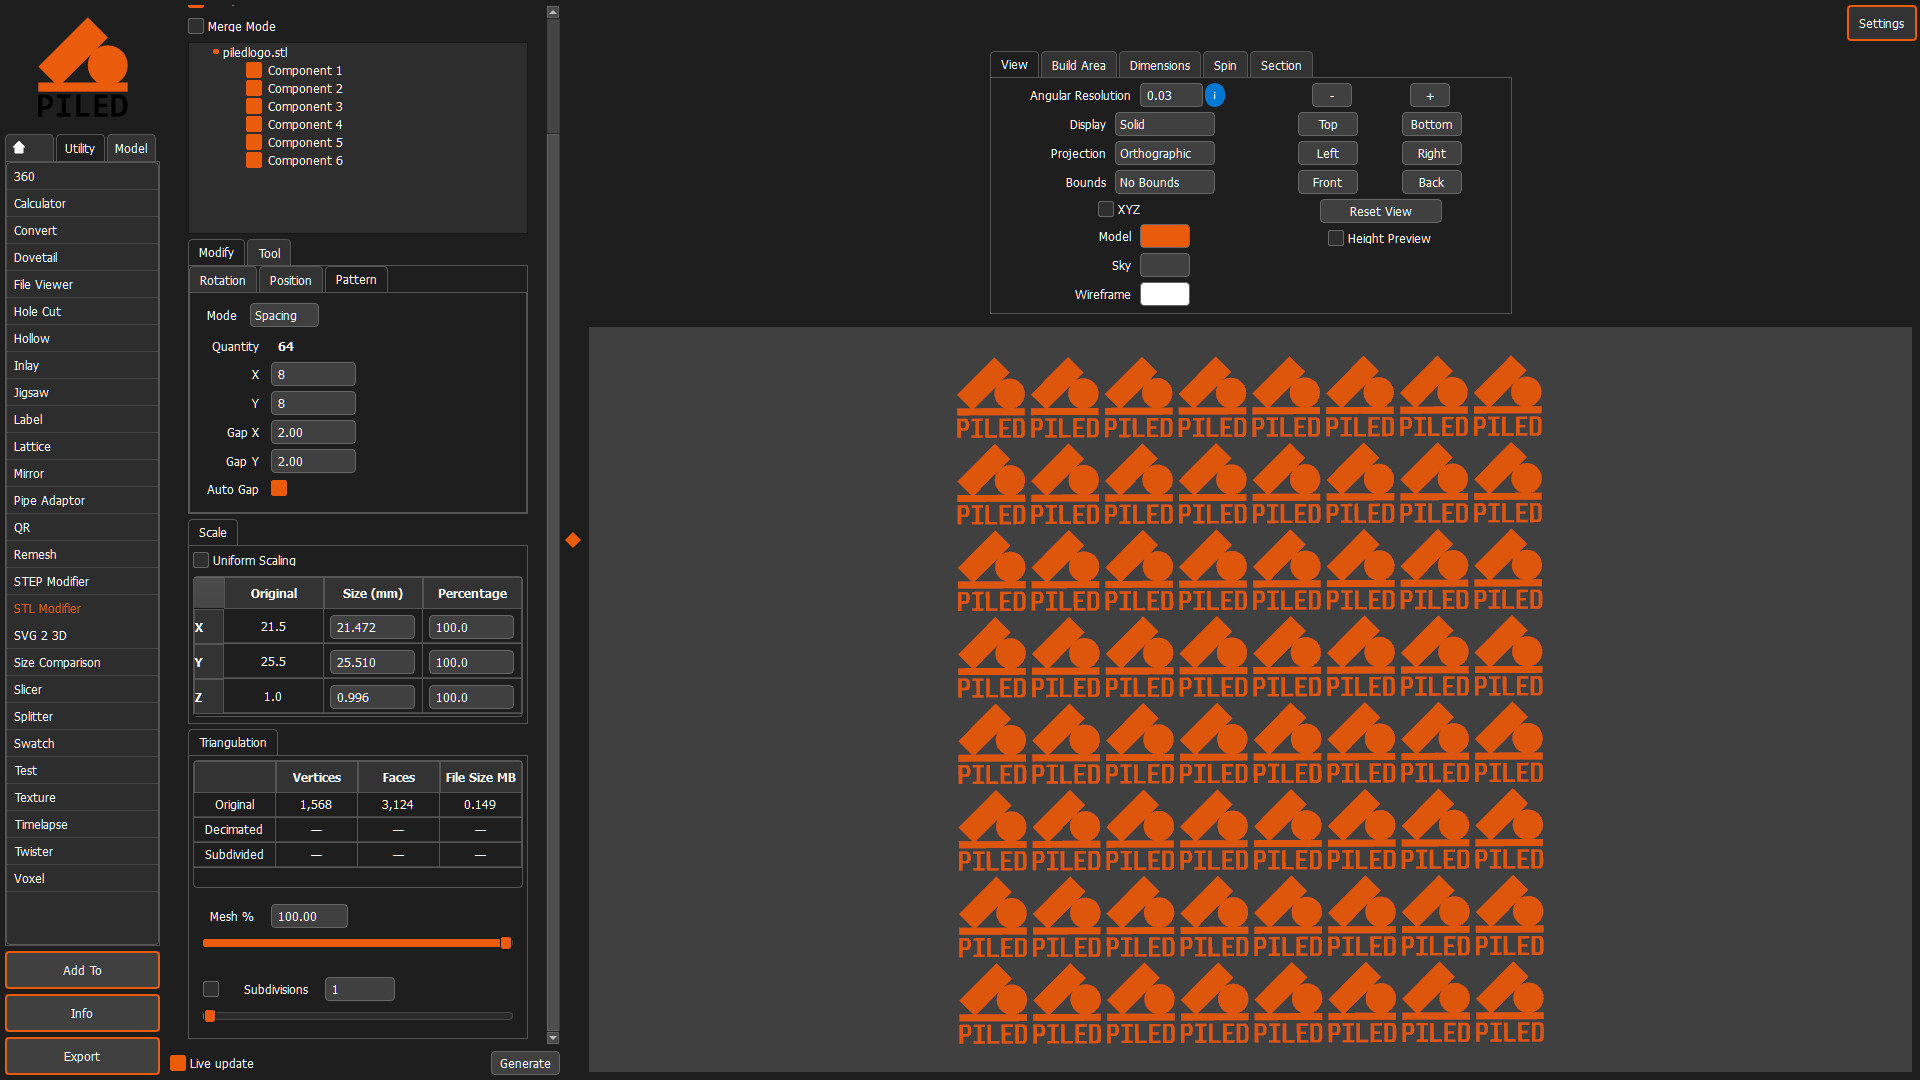Select the Position tab

(x=291, y=281)
